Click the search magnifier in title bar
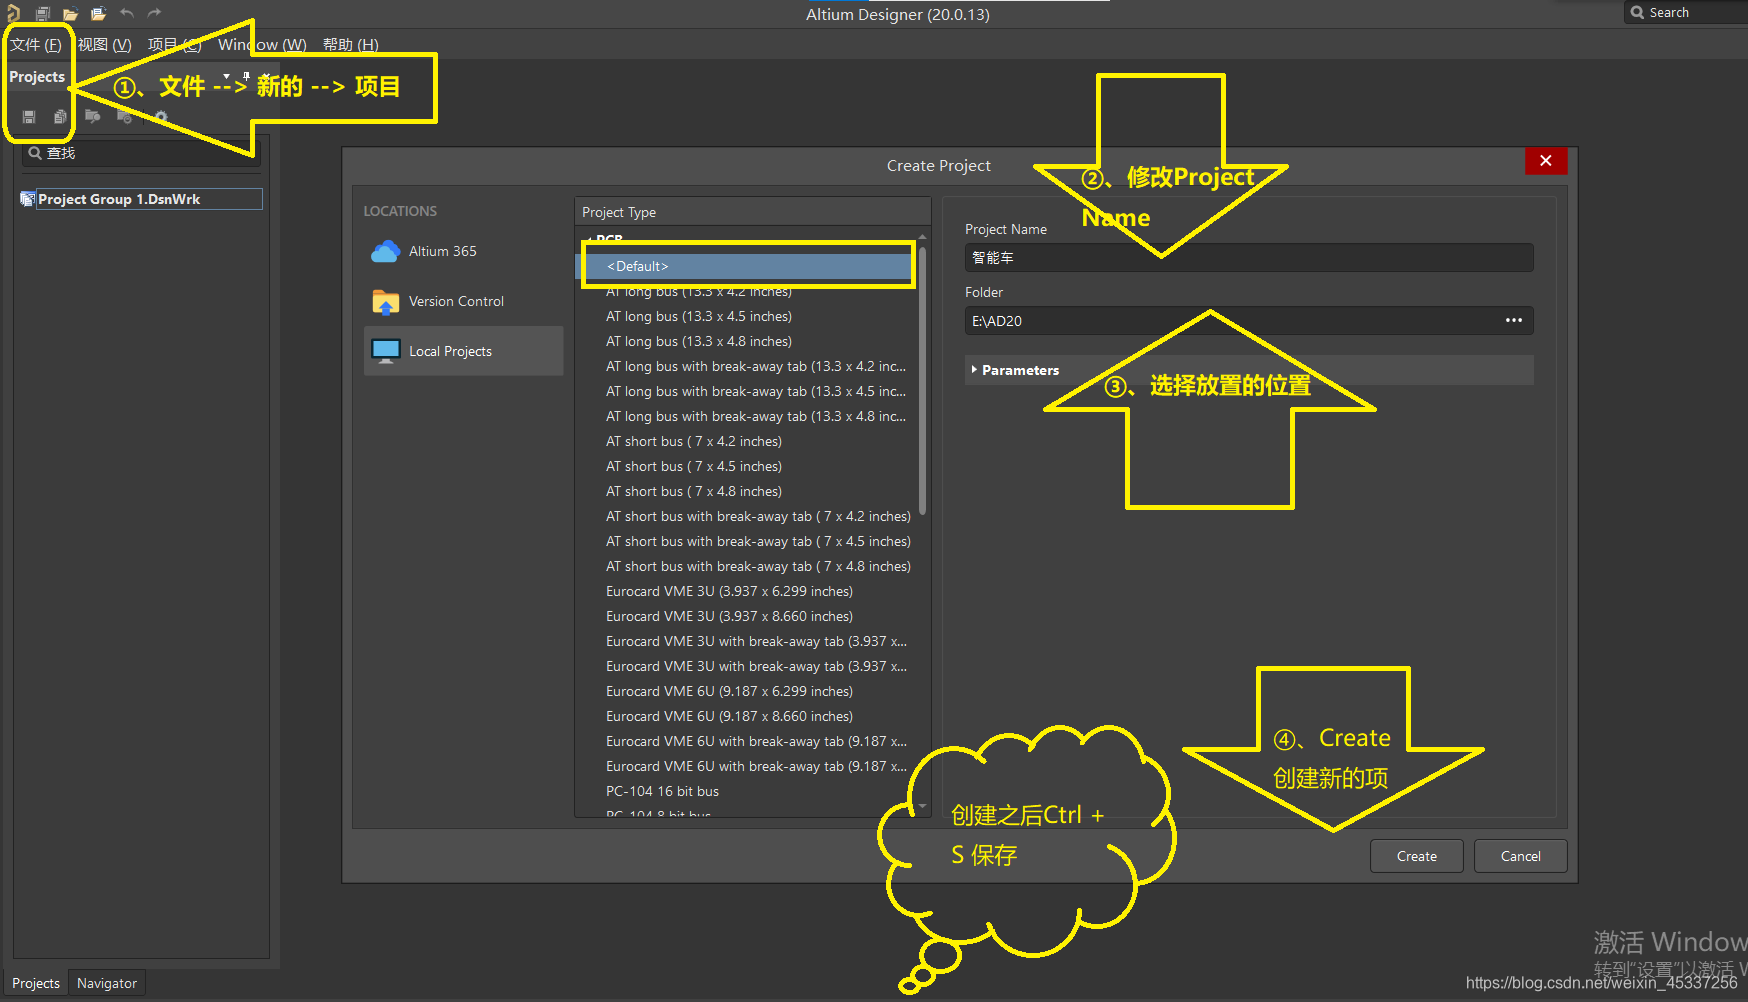 click(x=1637, y=12)
